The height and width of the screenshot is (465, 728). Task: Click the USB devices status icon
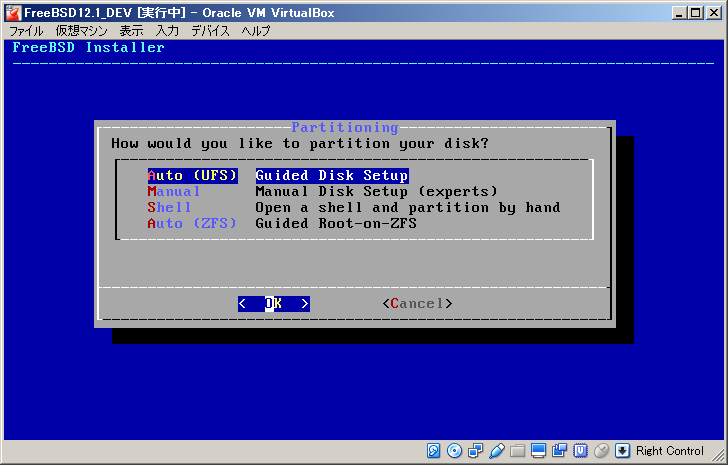tap(496, 450)
